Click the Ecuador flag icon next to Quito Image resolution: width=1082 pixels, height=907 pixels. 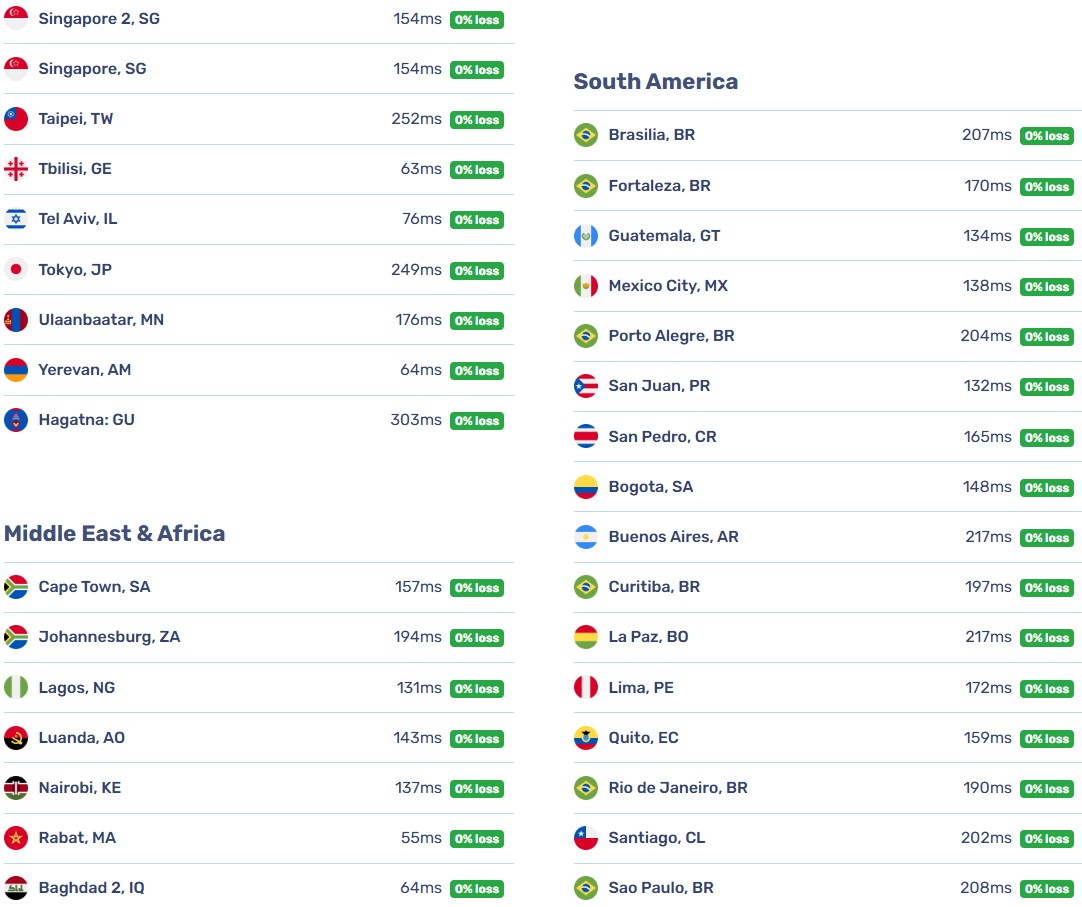pyautogui.click(x=586, y=738)
